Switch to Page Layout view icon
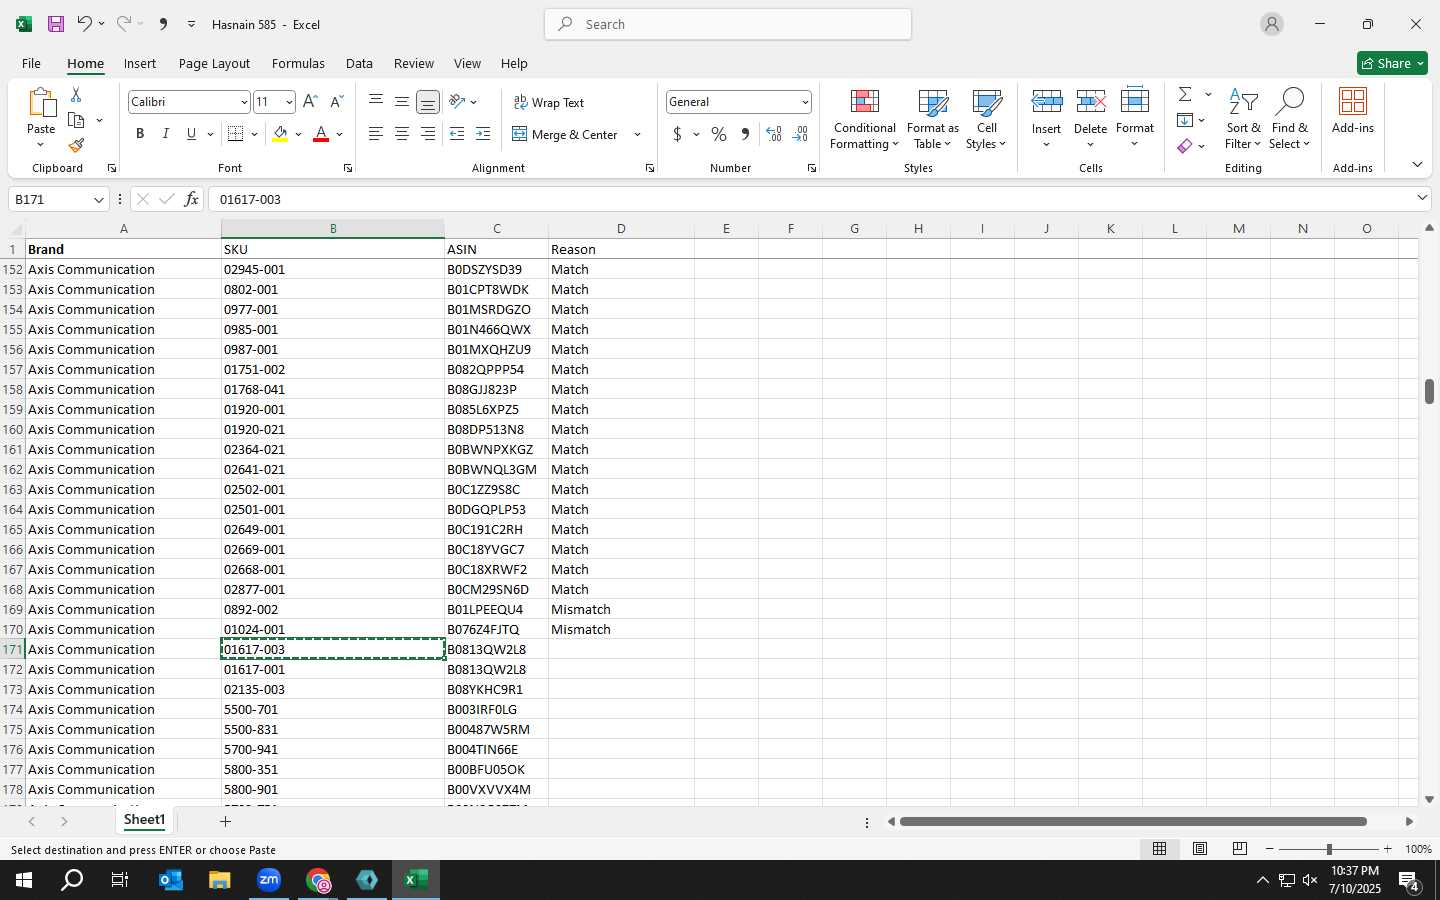This screenshot has width=1440, height=900. pos(1199,849)
